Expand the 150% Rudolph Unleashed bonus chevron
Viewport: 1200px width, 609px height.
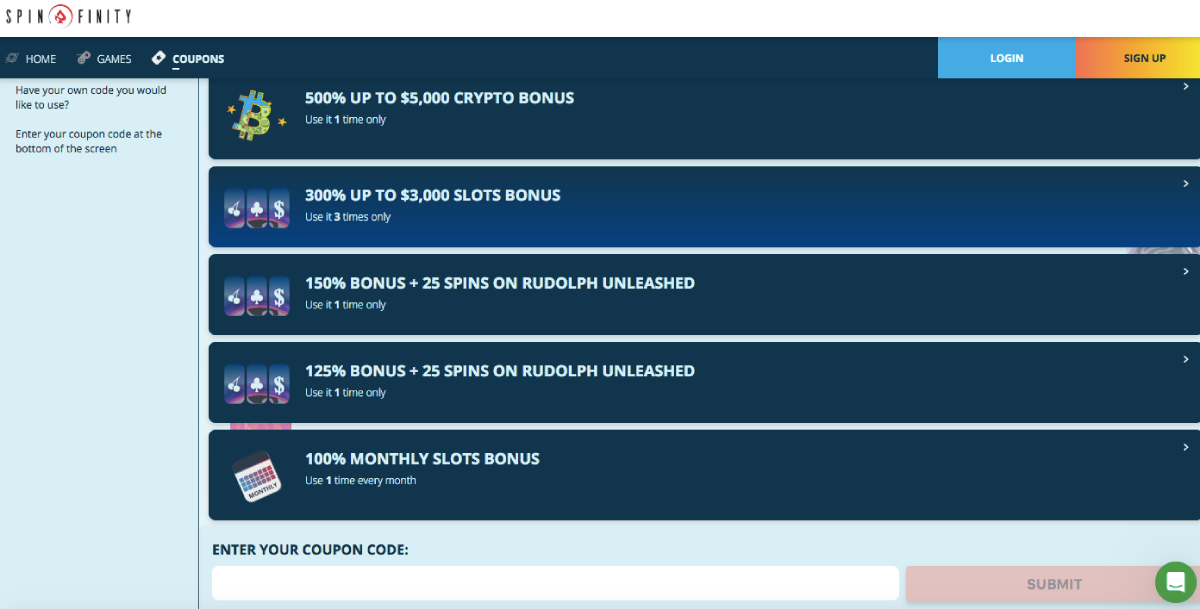1185,271
